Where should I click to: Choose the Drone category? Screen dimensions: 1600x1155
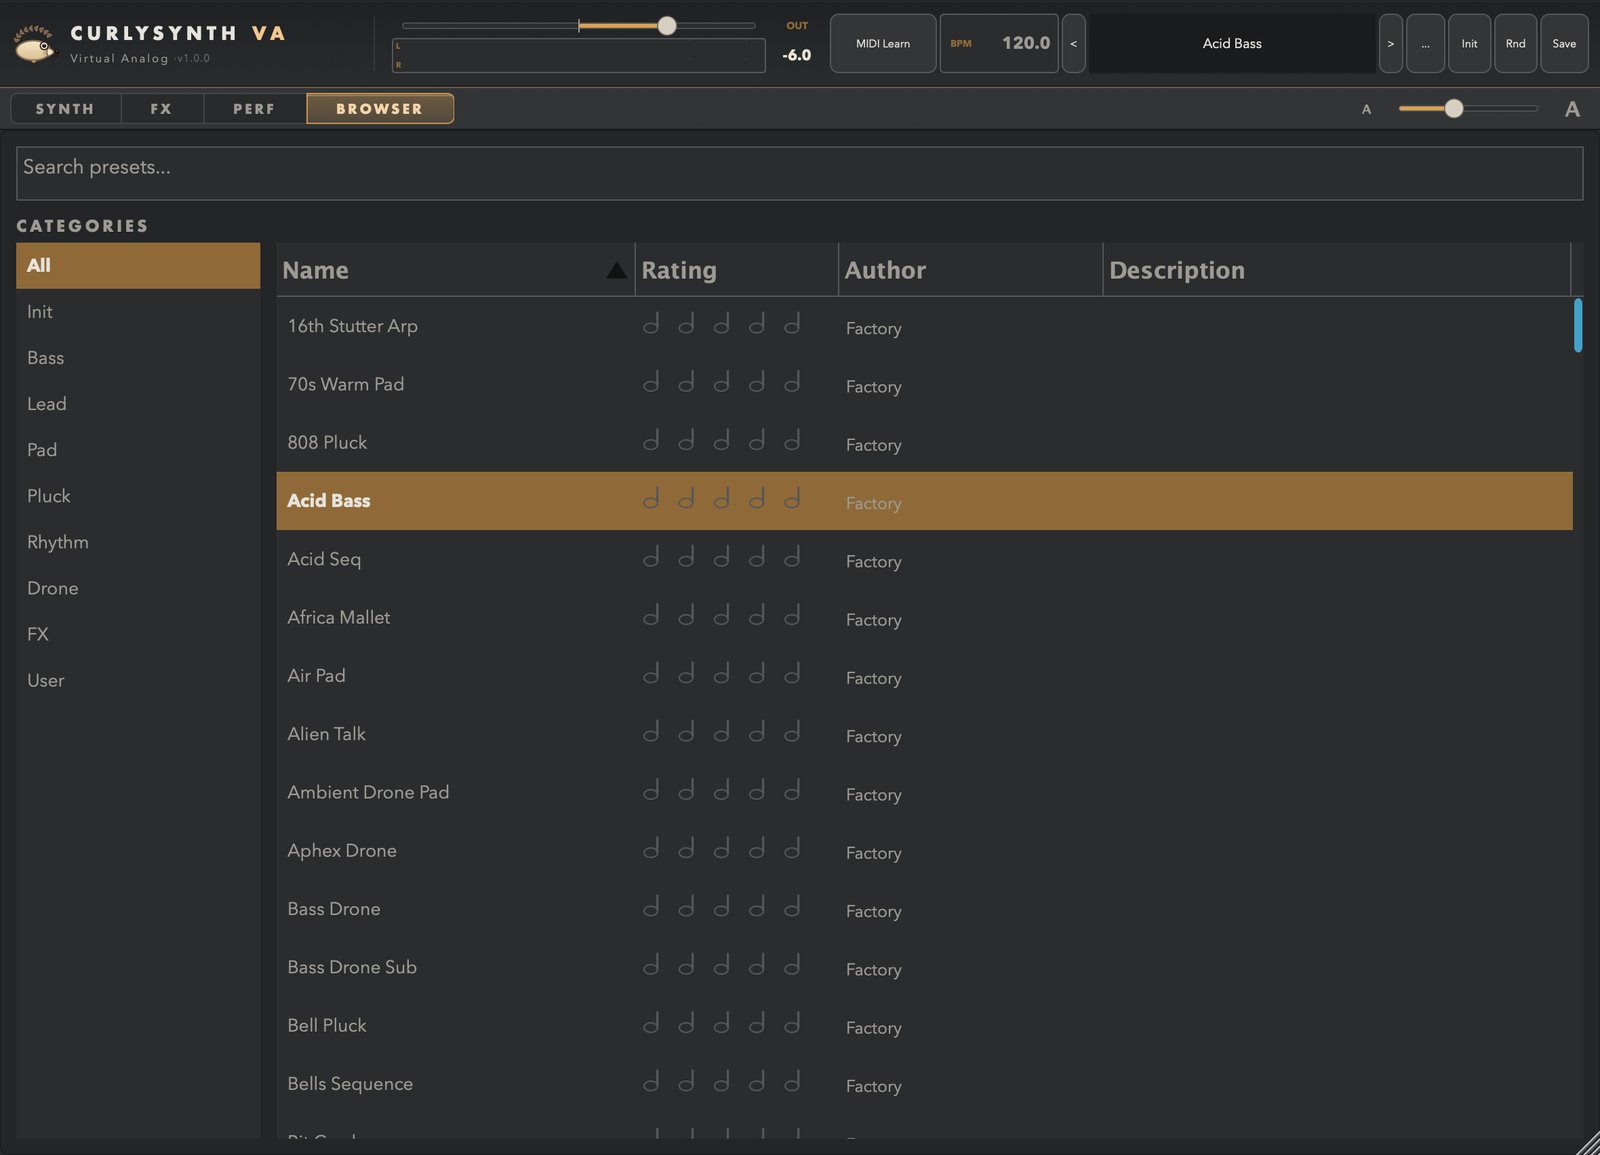pos(138,588)
